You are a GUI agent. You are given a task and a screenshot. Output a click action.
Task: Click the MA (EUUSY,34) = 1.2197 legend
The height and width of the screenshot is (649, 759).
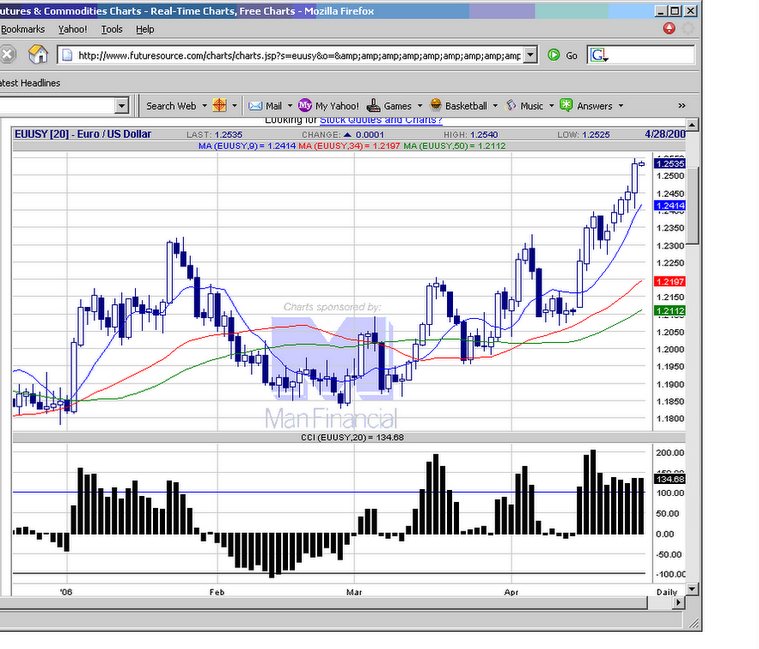click(349, 146)
